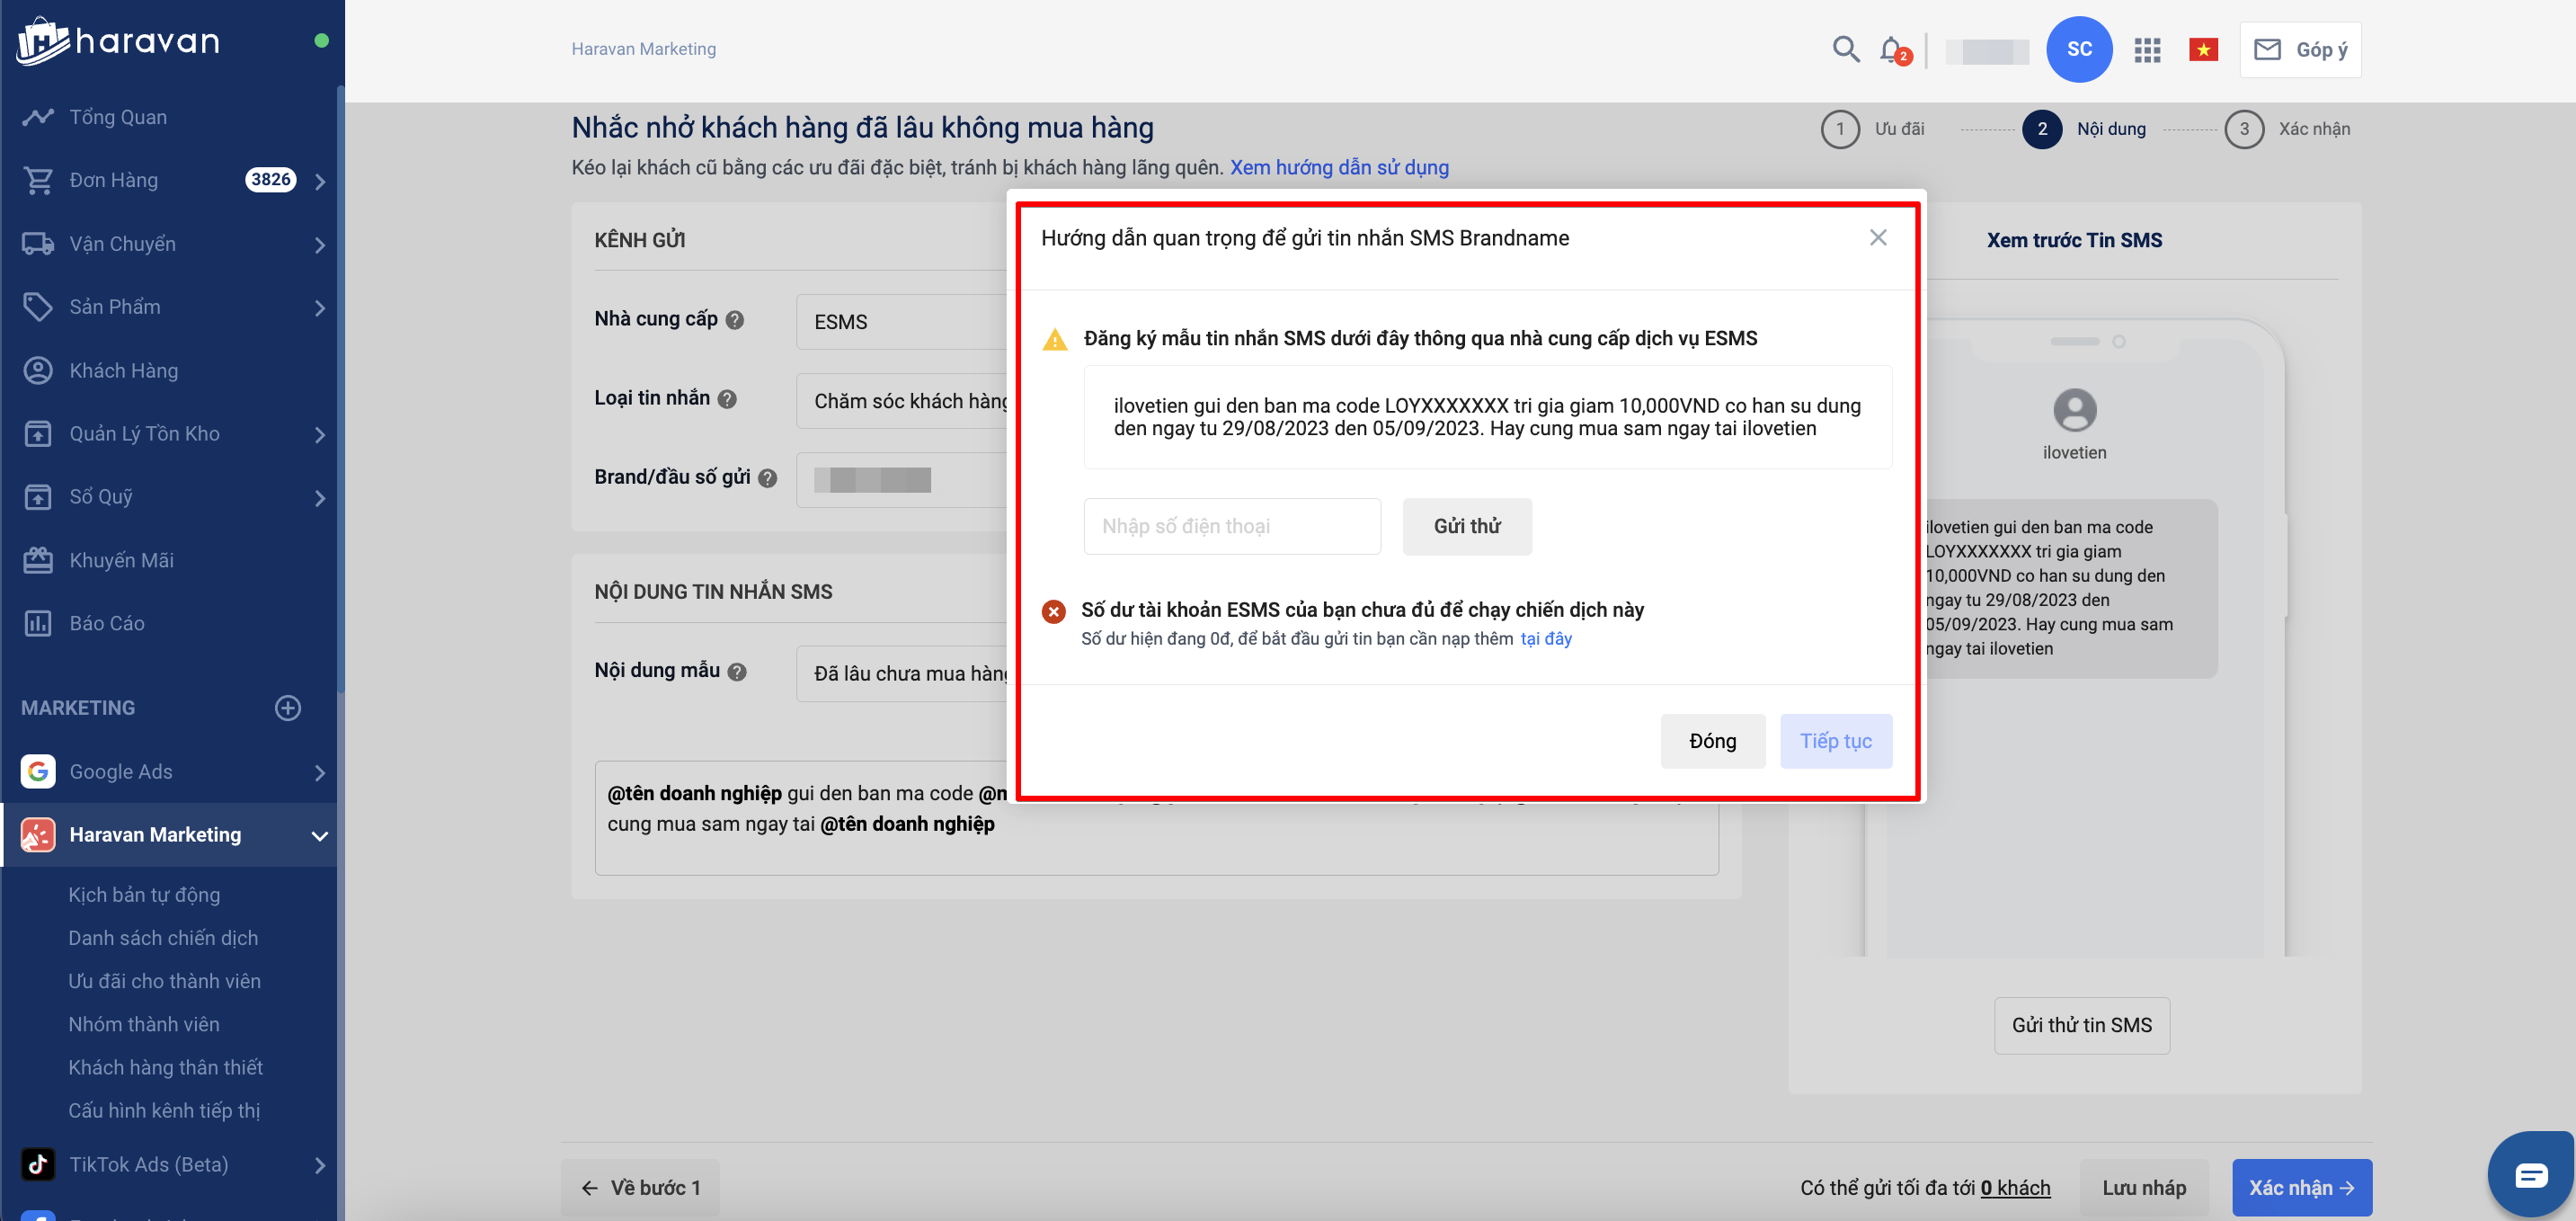The image size is (2576, 1221).
Task: Click the Gửi thử button in dialog
Action: tap(1467, 526)
